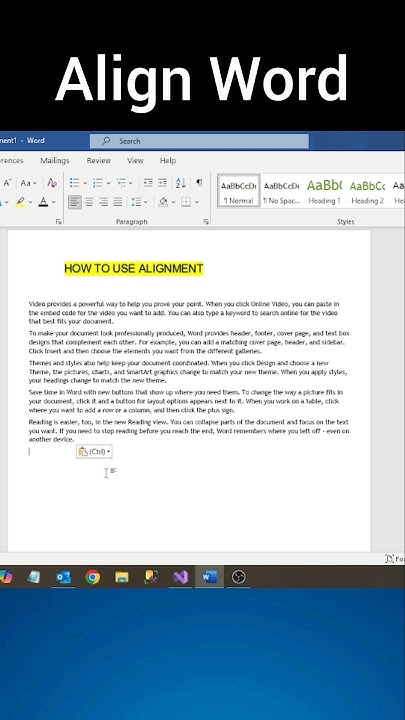Click the Change Case Aa icon
This screenshot has height=720, width=405.
pos(25,183)
